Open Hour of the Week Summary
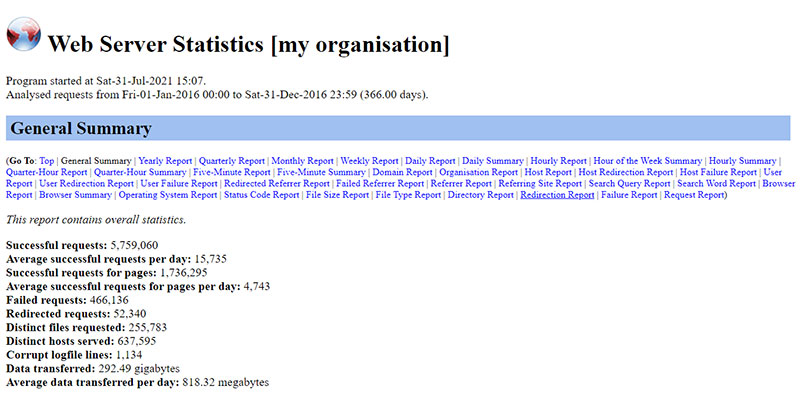 tap(648, 161)
